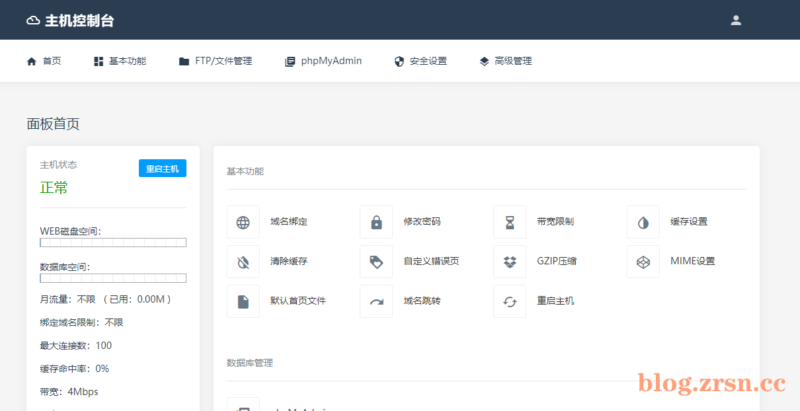Screen dimensions: 800x411
Task: Open FTP/文件管理 menu item
Action: (223, 61)
